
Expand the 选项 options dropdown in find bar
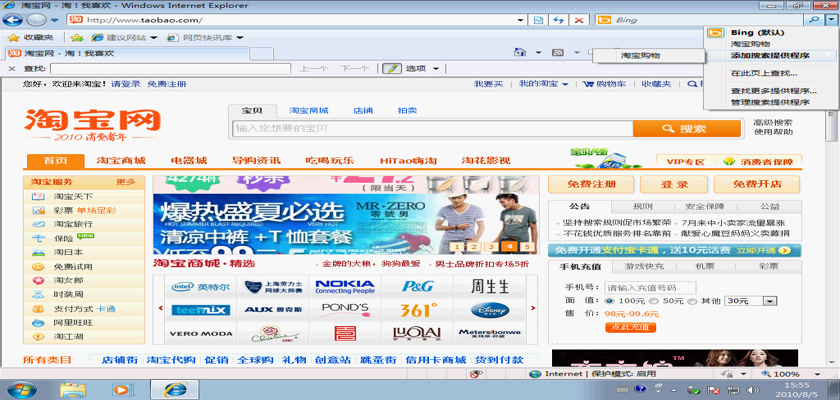tap(418, 68)
